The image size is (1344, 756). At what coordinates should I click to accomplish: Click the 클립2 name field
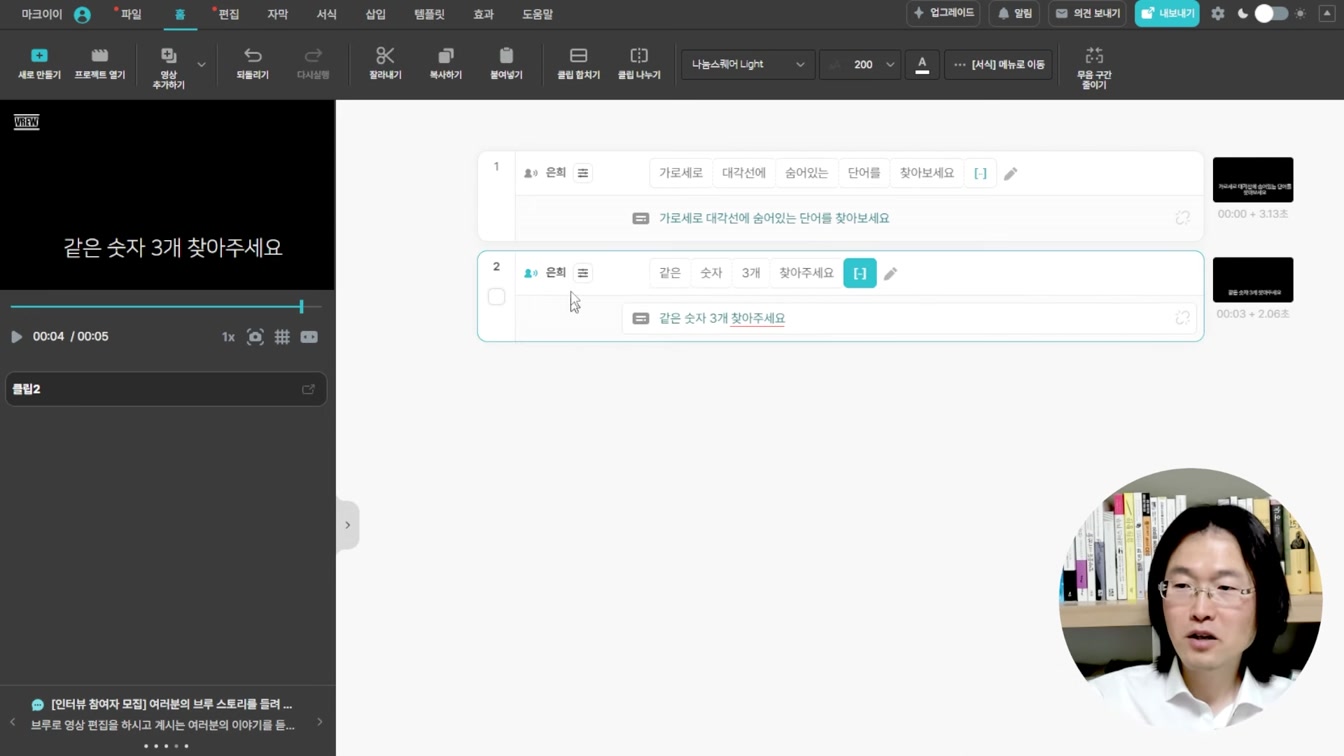click(166, 389)
